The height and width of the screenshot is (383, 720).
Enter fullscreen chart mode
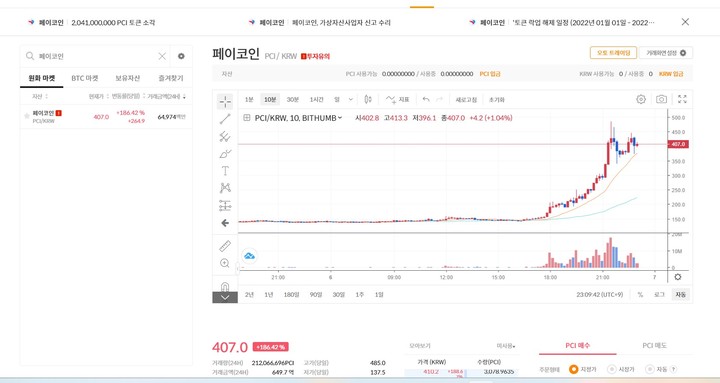pos(682,99)
